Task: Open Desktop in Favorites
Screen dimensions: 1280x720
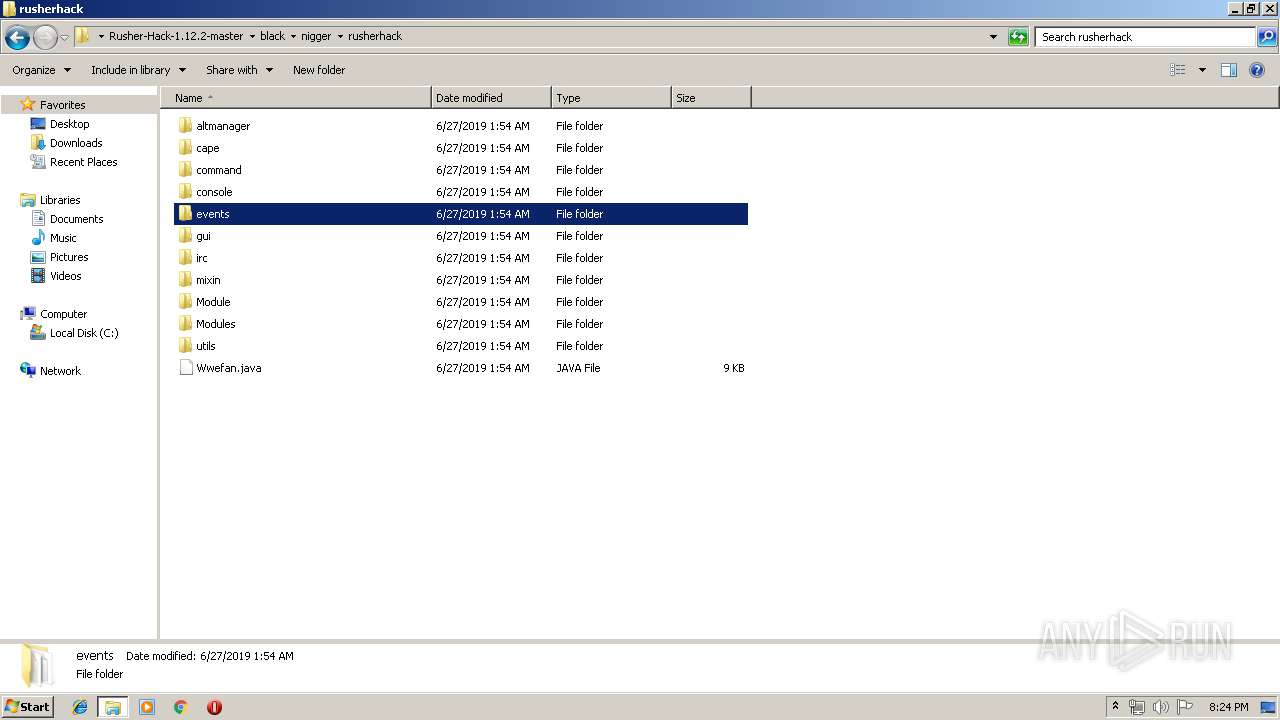Action: tap(69, 124)
